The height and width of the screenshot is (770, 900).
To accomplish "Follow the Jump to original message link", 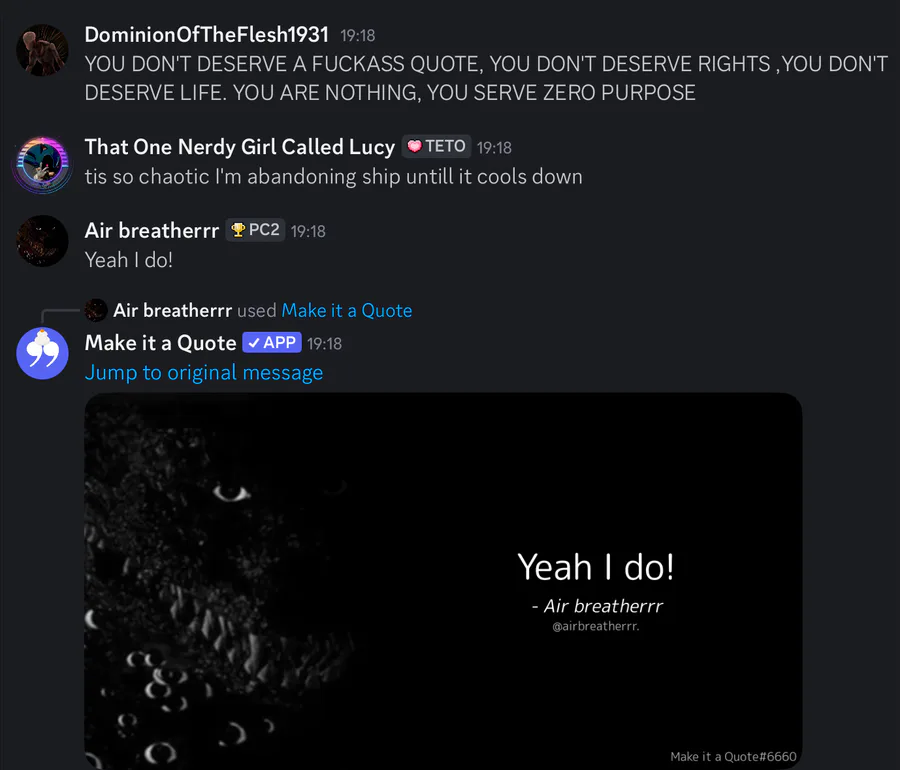I will [204, 372].
